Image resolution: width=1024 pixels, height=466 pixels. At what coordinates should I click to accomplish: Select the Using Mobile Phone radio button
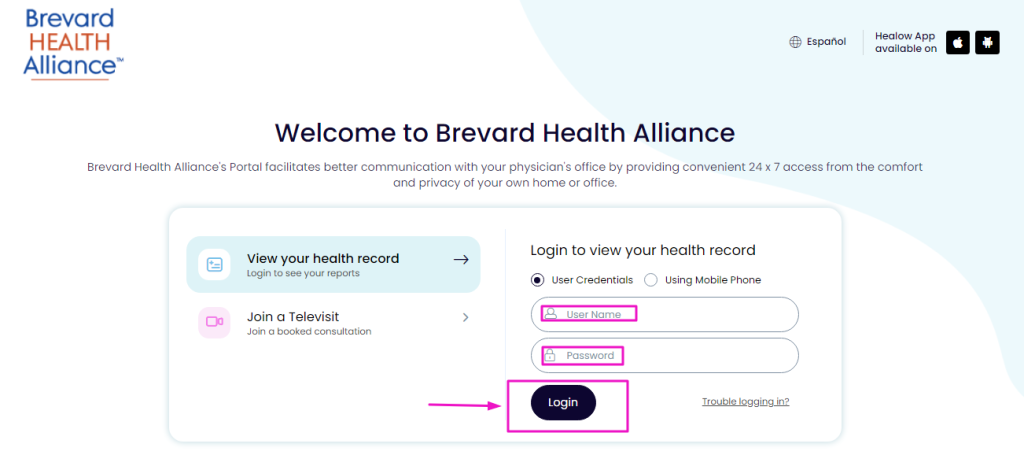[x=650, y=280]
